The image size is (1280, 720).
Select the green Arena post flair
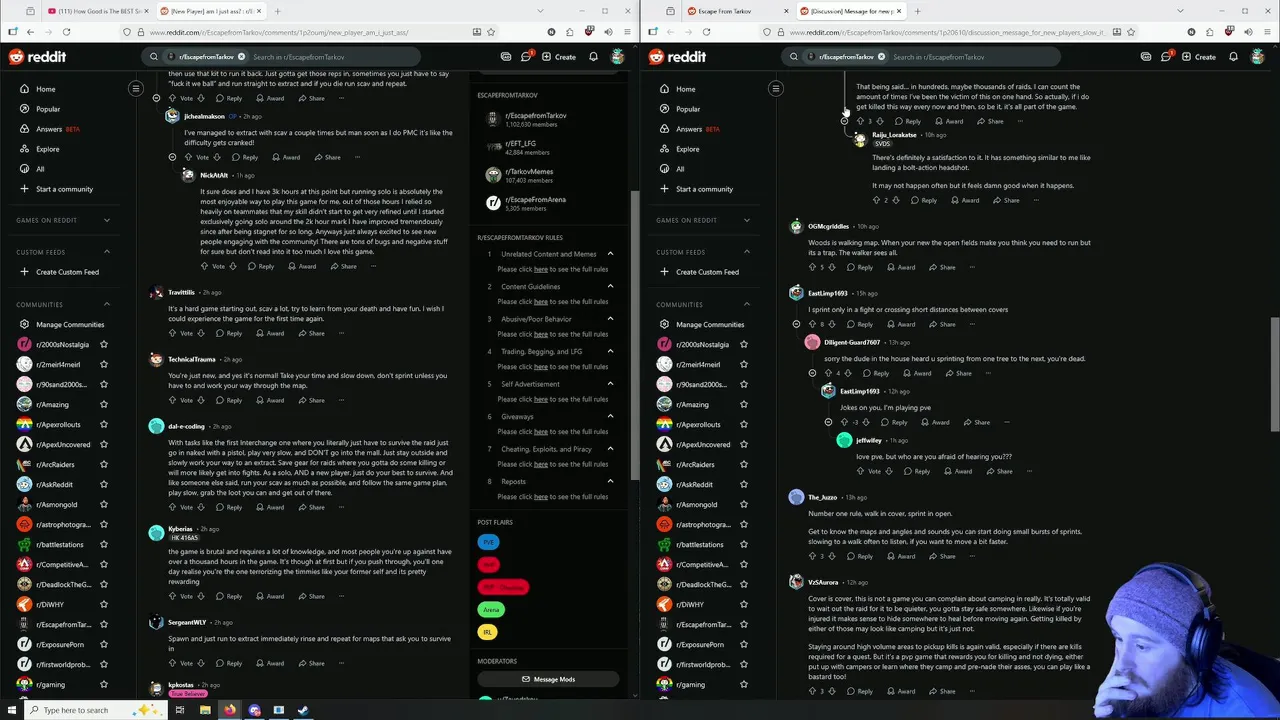490,609
